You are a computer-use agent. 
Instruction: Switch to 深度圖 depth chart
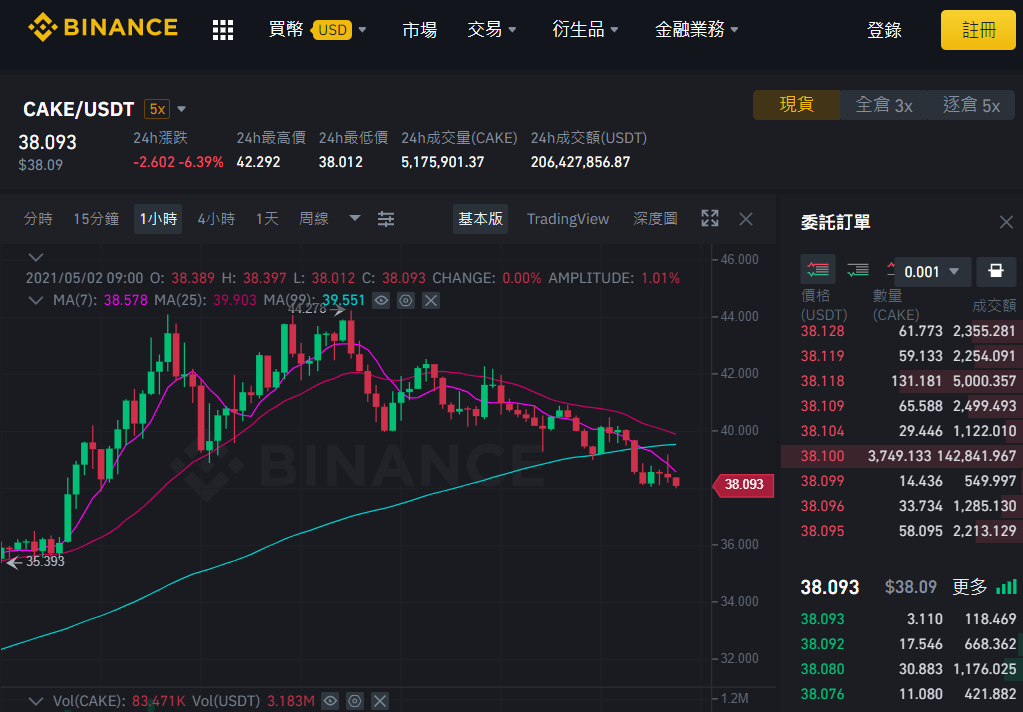tap(655, 219)
